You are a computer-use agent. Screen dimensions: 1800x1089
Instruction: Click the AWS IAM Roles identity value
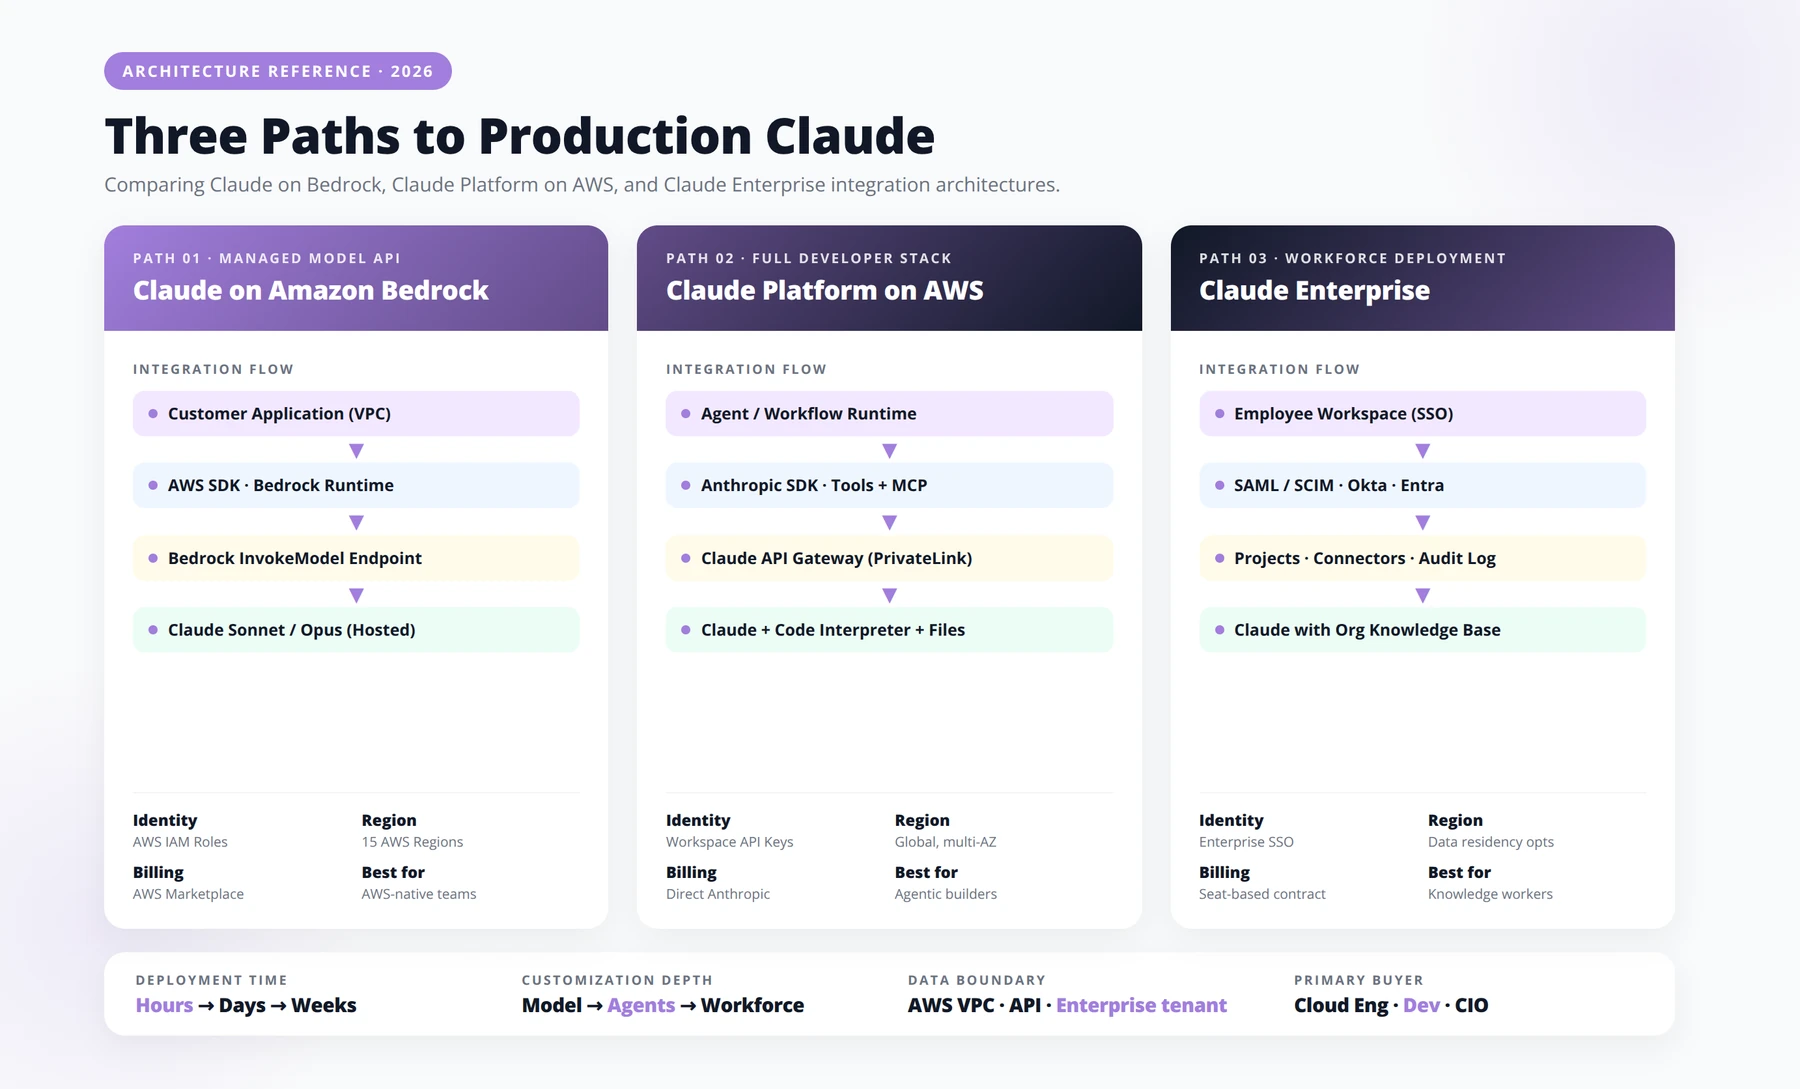click(x=180, y=842)
